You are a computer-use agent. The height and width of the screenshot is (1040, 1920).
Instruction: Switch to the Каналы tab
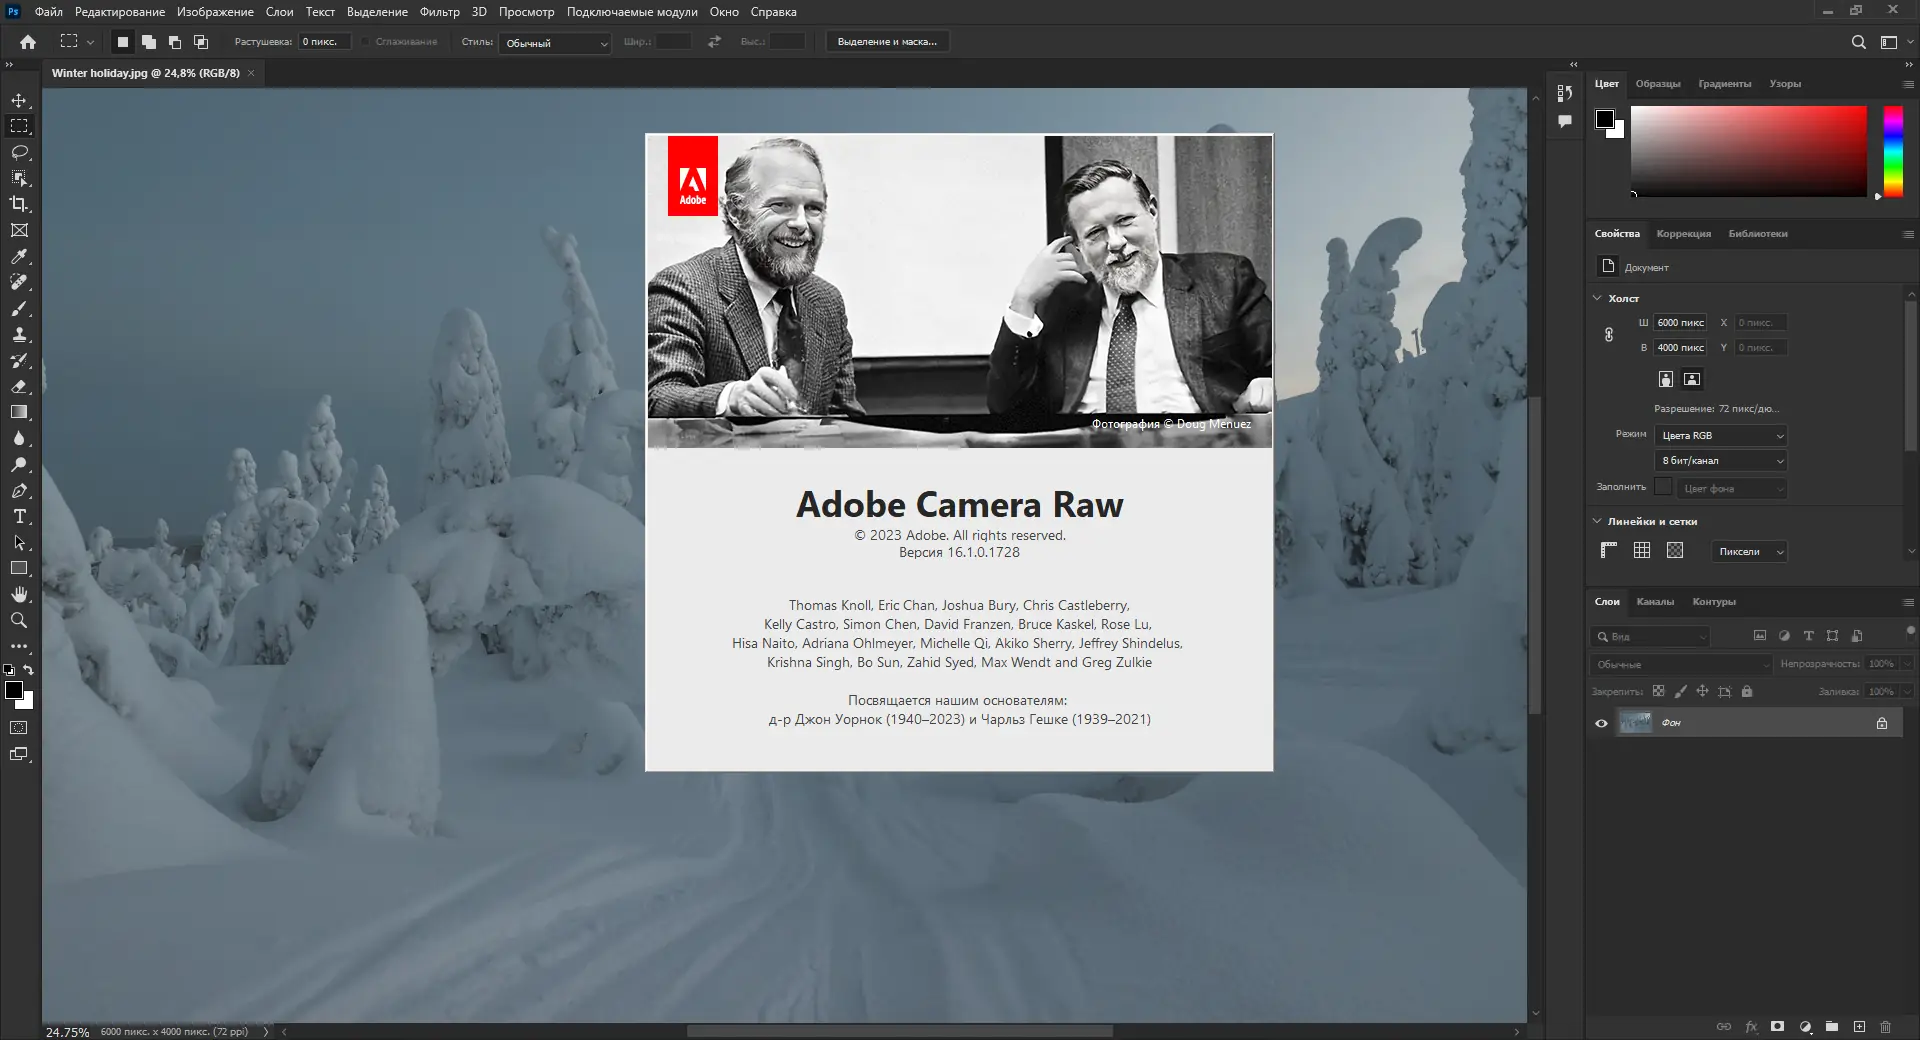pos(1655,602)
